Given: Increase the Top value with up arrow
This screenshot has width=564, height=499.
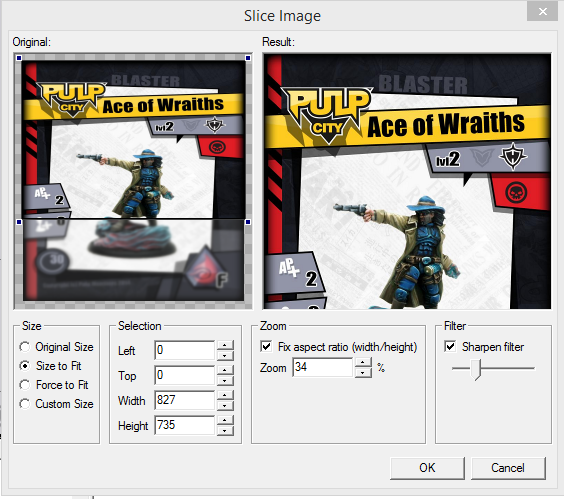Looking at the screenshot, I should click(x=225, y=370).
